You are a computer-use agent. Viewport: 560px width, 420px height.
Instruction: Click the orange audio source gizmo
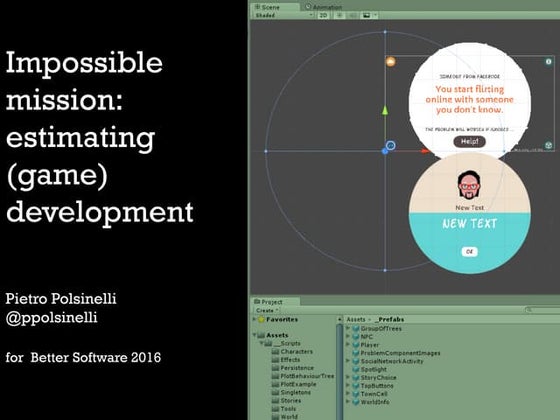click(x=391, y=62)
